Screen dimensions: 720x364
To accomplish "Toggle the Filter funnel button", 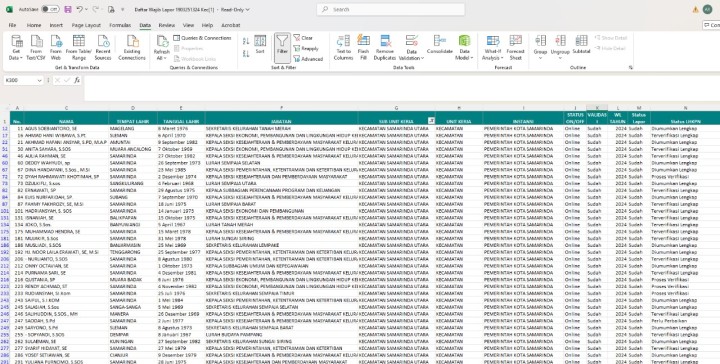I will 282,48.
